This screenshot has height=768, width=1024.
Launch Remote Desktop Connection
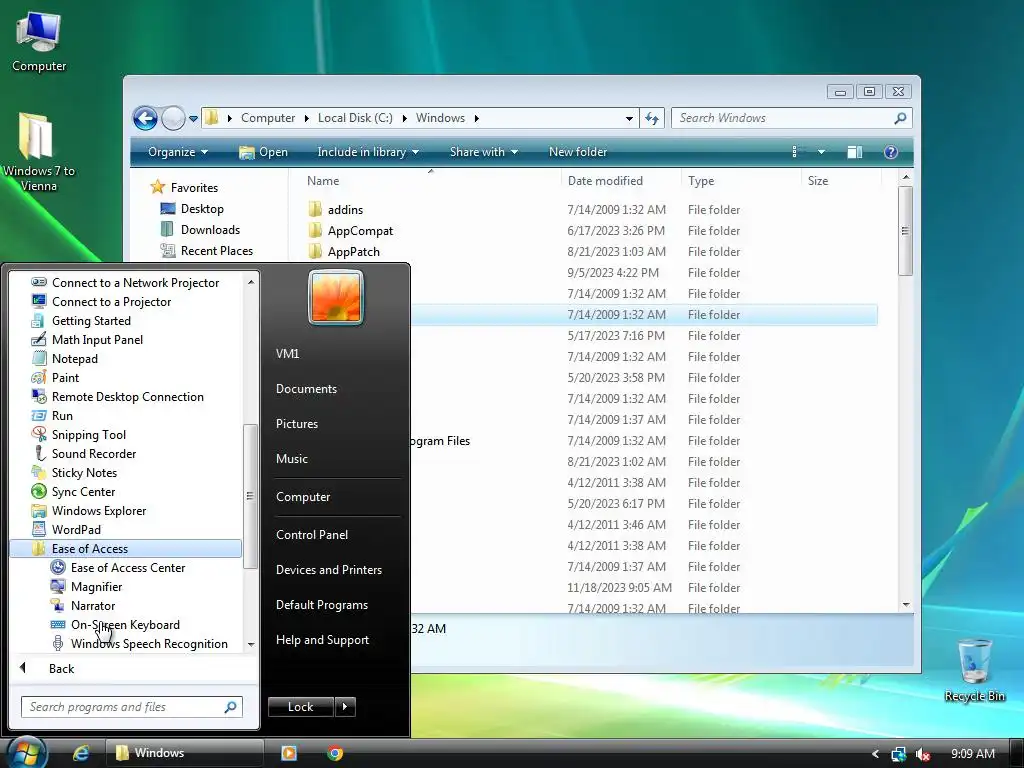point(127,396)
